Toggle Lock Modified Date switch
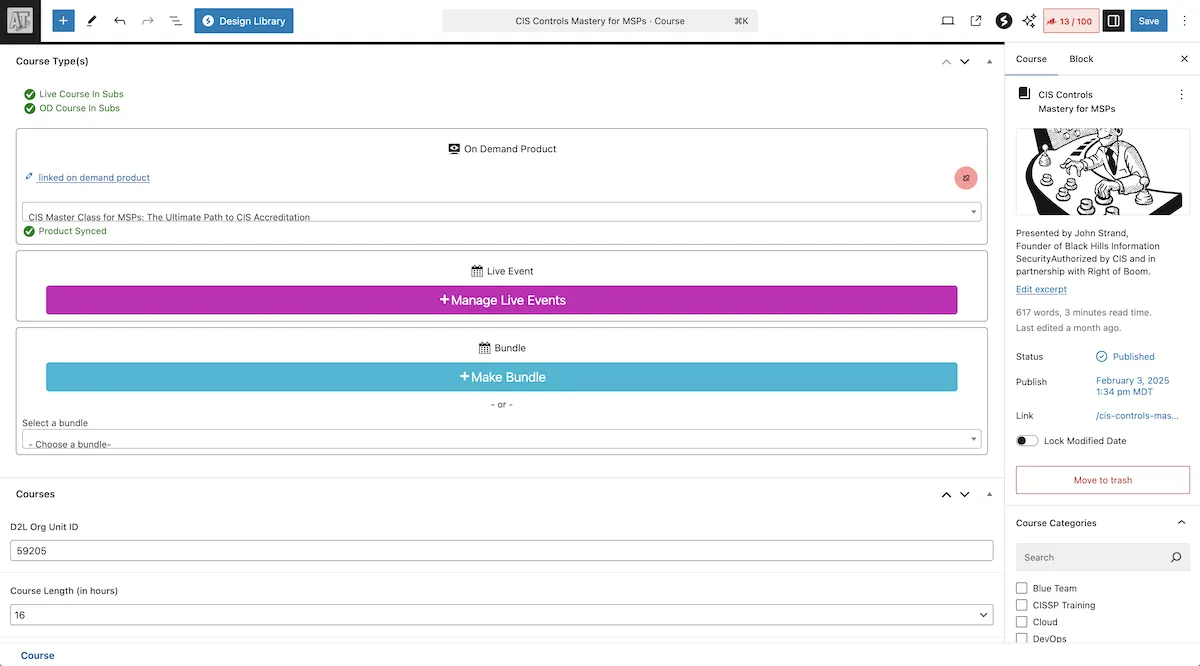 1026,441
